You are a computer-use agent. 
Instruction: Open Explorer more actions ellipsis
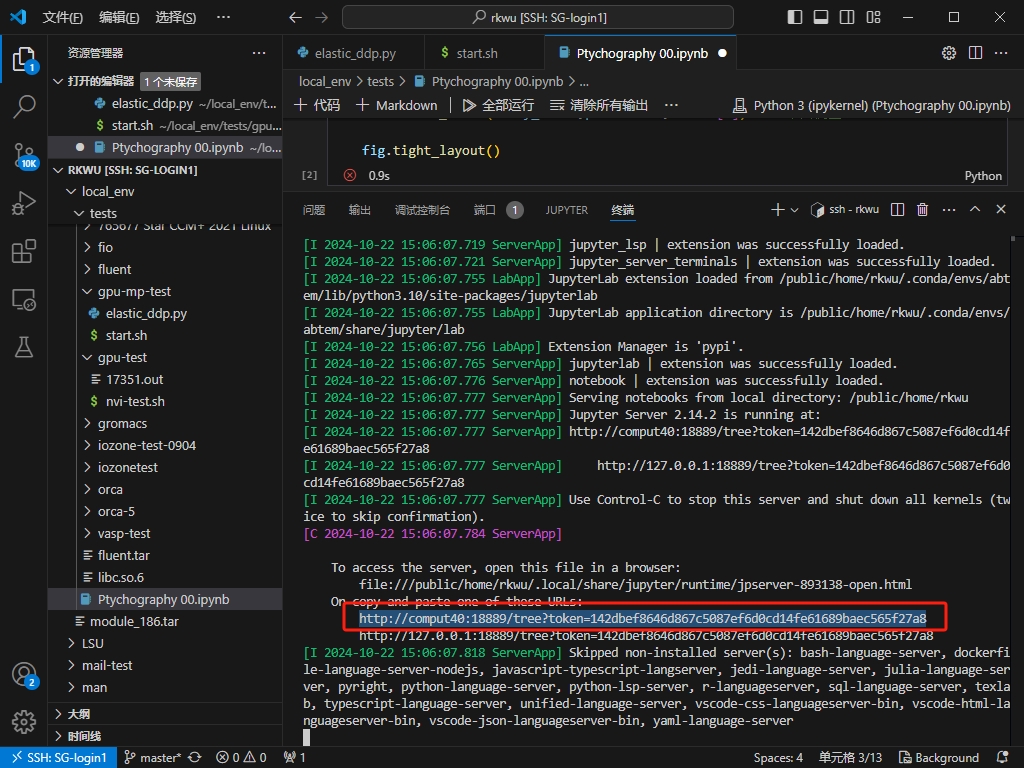click(259, 53)
